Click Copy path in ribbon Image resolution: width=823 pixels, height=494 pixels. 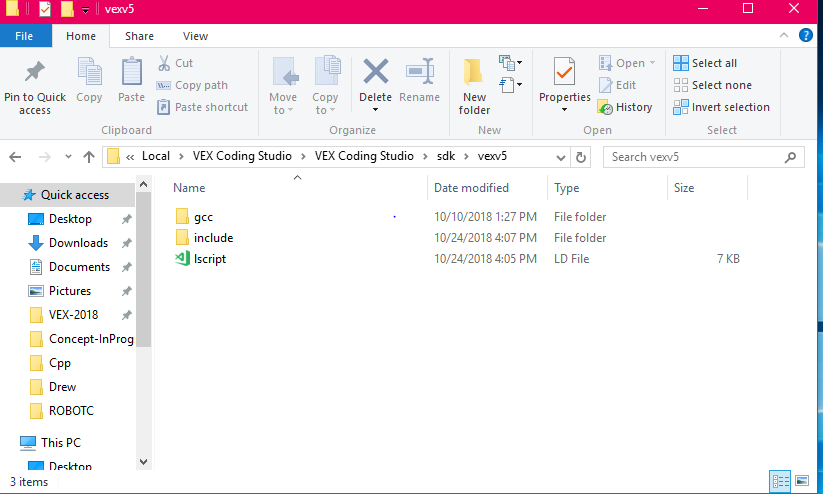click(192, 85)
